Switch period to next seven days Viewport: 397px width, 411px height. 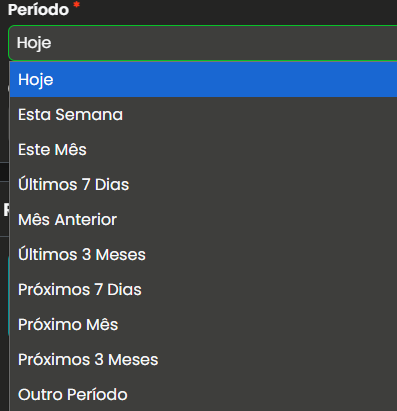coord(203,290)
